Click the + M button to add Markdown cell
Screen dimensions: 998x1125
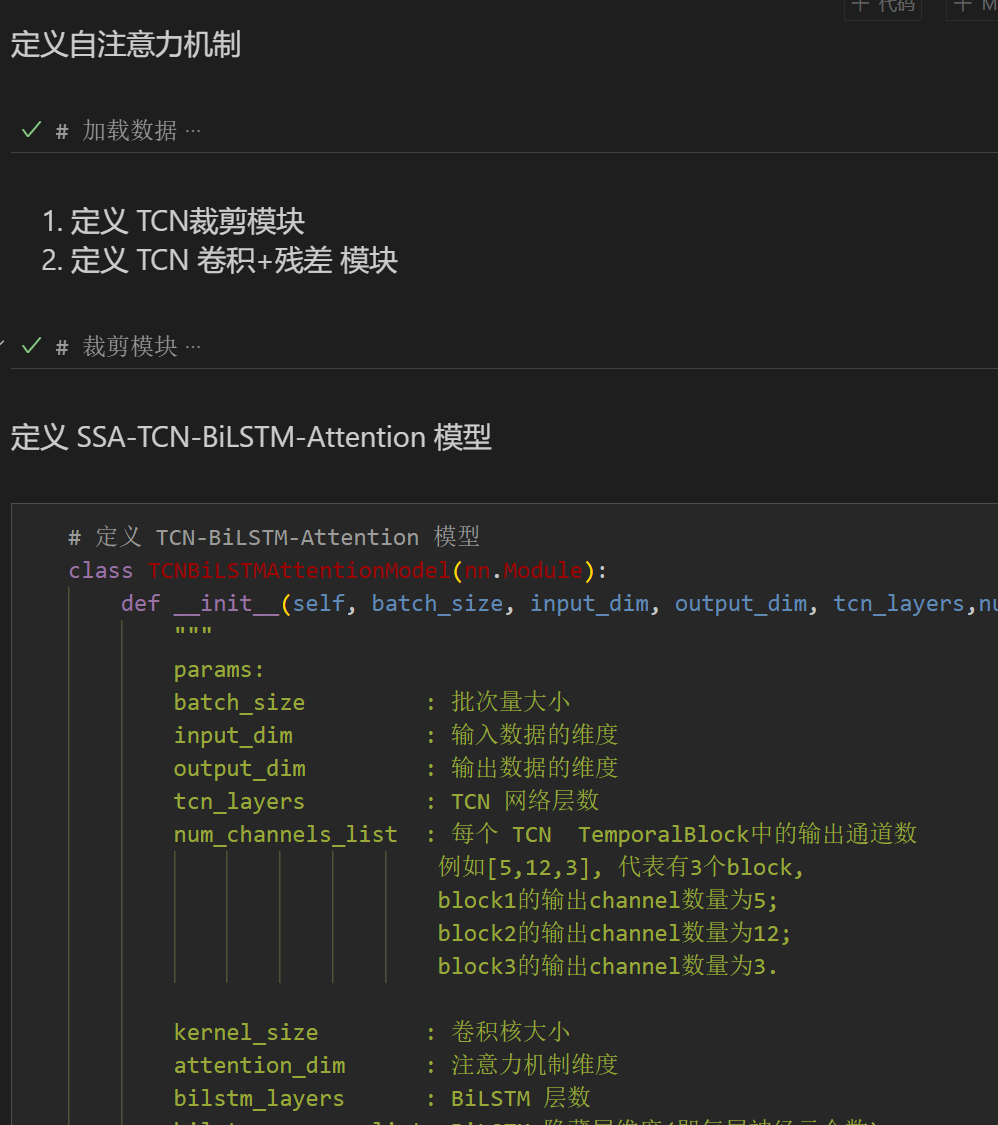(975, 6)
